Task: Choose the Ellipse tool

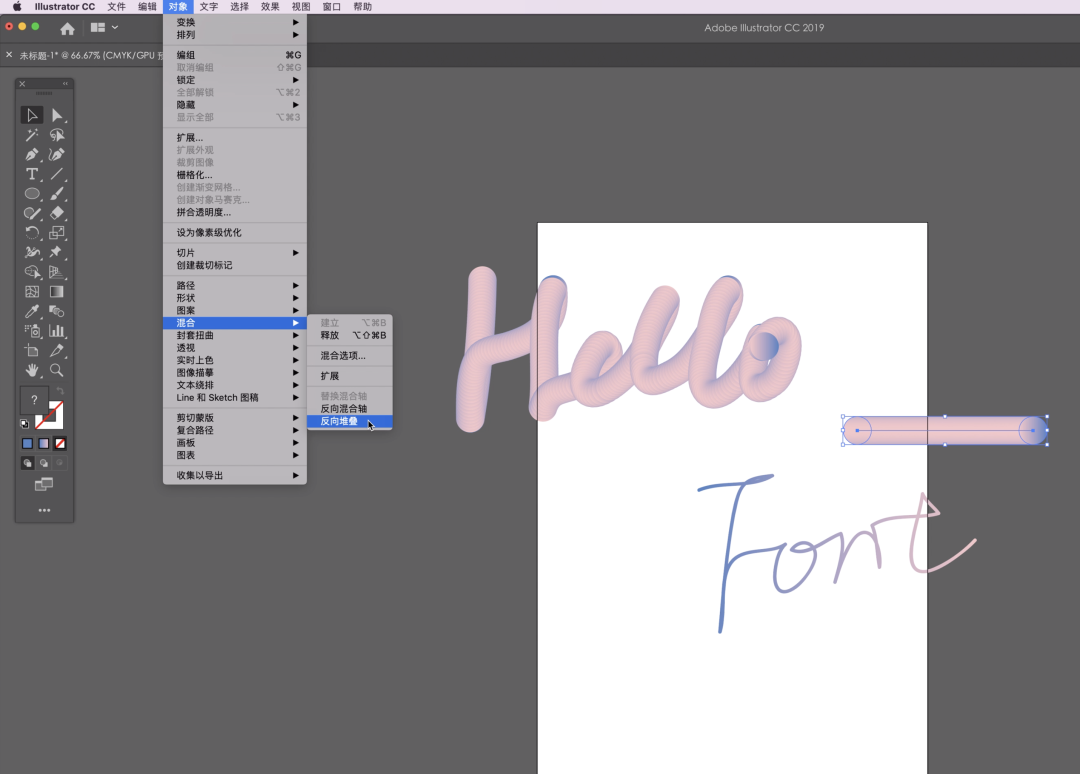Action: click(32, 193)
